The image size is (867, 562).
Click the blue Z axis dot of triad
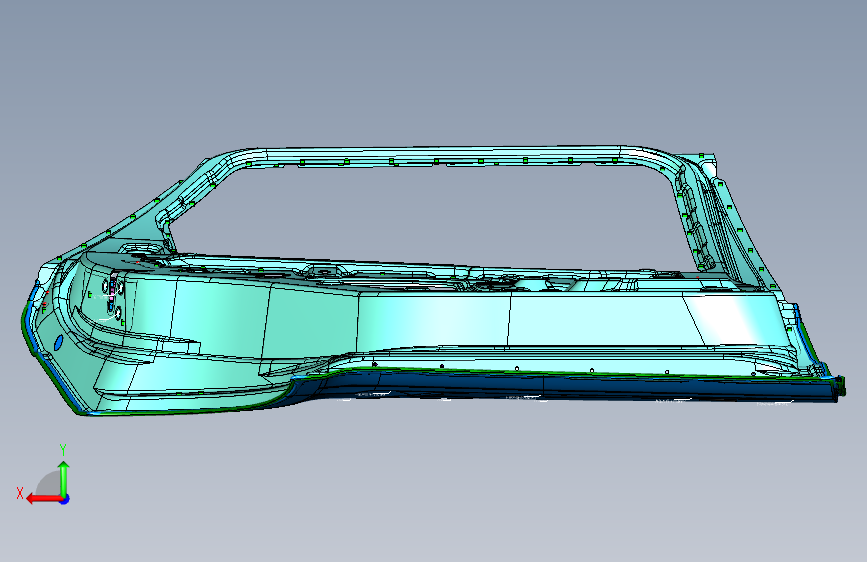point(65,499)
